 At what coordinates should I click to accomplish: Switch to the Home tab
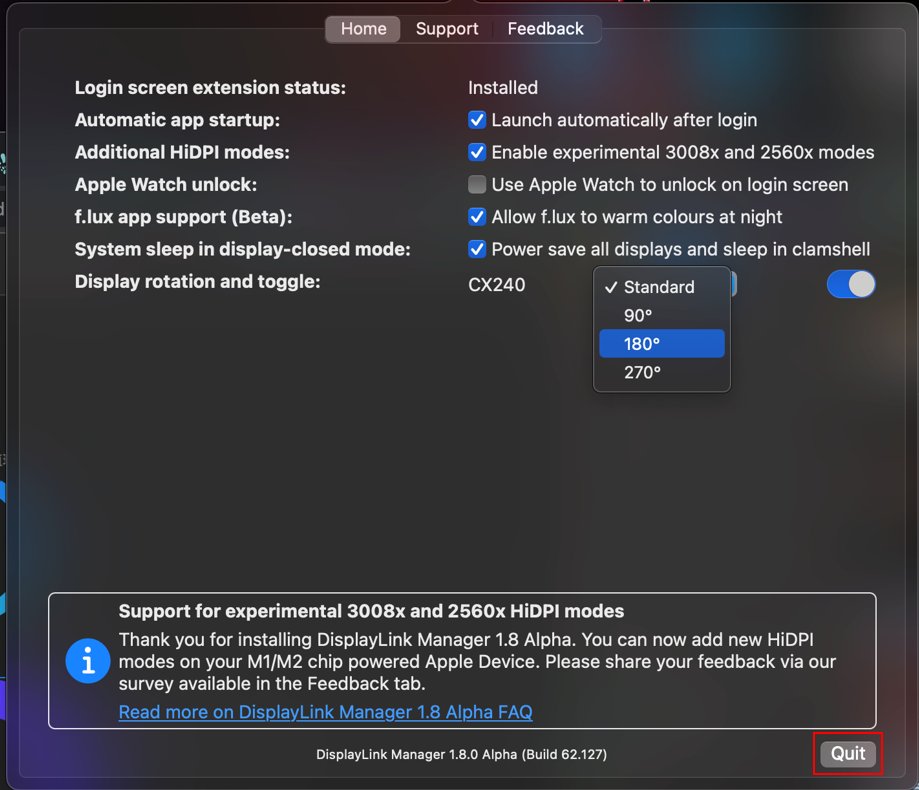coord(363,29)
